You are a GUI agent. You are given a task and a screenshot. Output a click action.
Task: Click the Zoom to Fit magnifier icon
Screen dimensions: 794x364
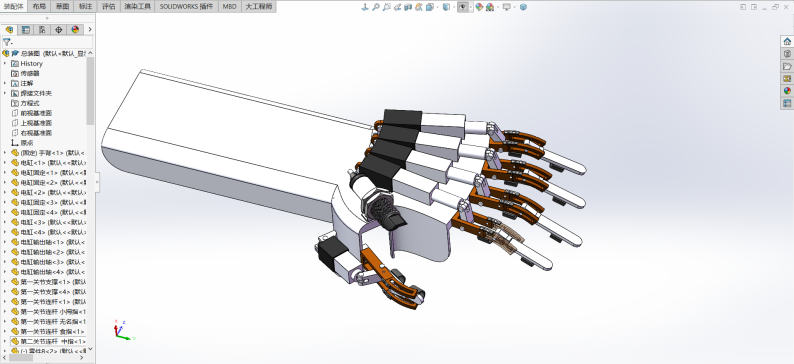376,7
